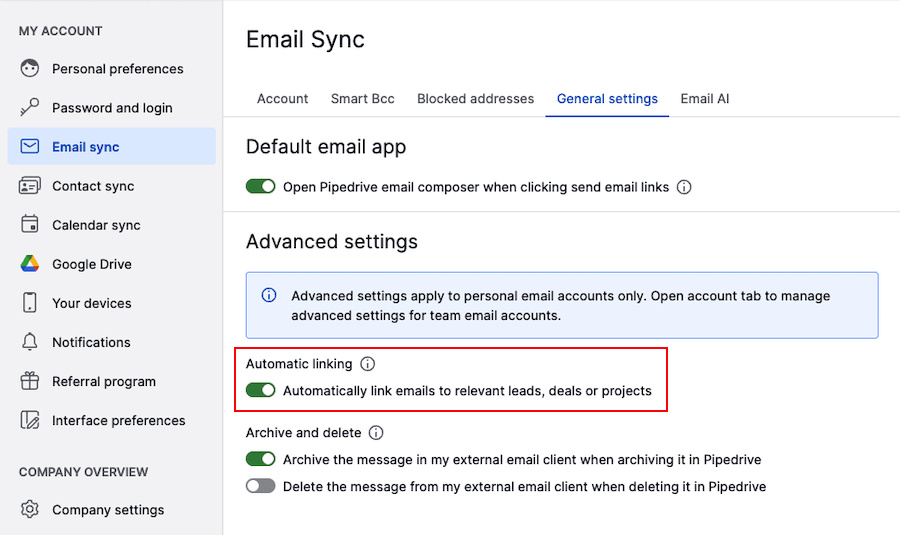Click the Referral program gift icon
Screen dimensions: 900x535
(30, 381)
